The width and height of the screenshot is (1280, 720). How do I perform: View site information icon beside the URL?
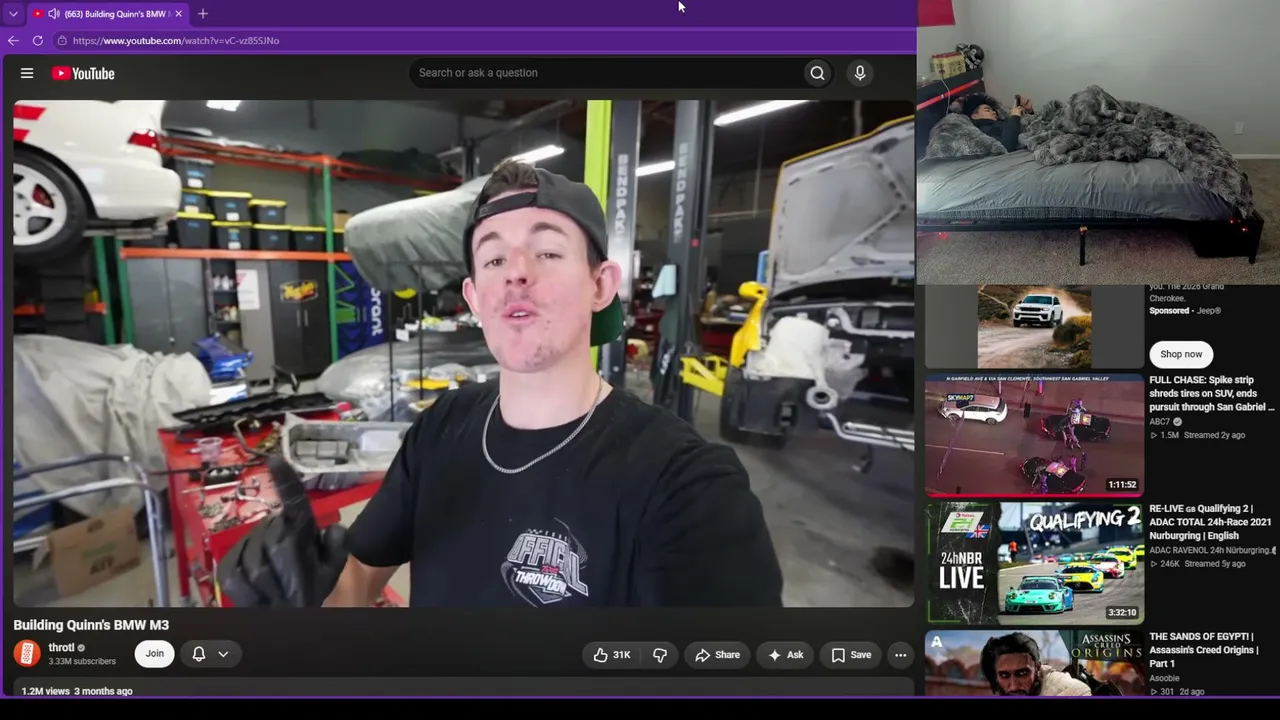[62, 41]
